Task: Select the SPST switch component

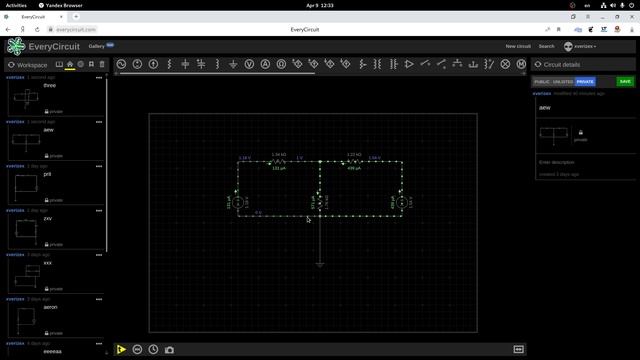Action: point(425,64)
